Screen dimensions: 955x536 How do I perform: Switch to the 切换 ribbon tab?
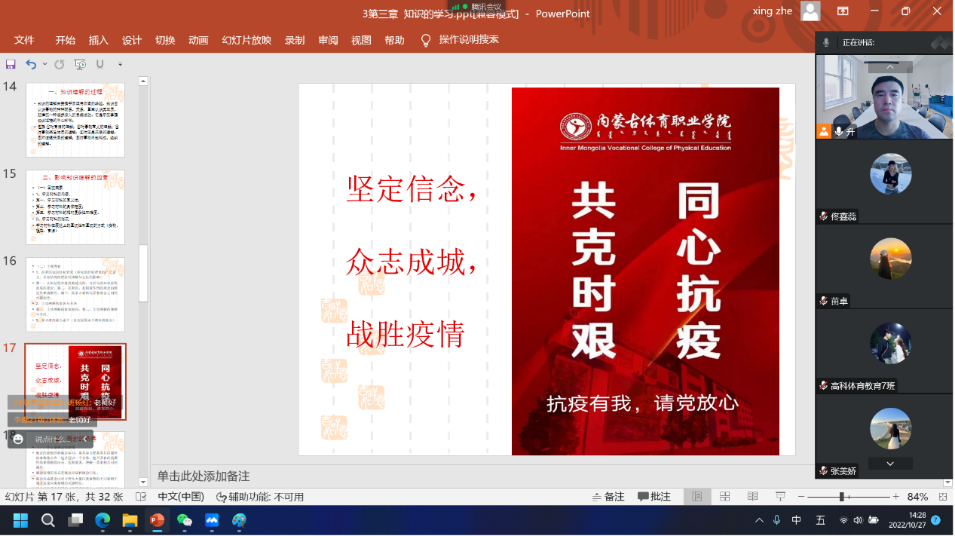165,40
